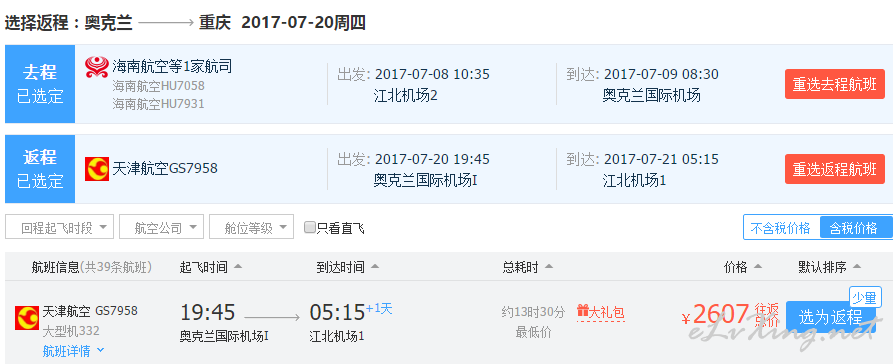Sort by departure time arrow 起飞时间

[x=238, y=267]
